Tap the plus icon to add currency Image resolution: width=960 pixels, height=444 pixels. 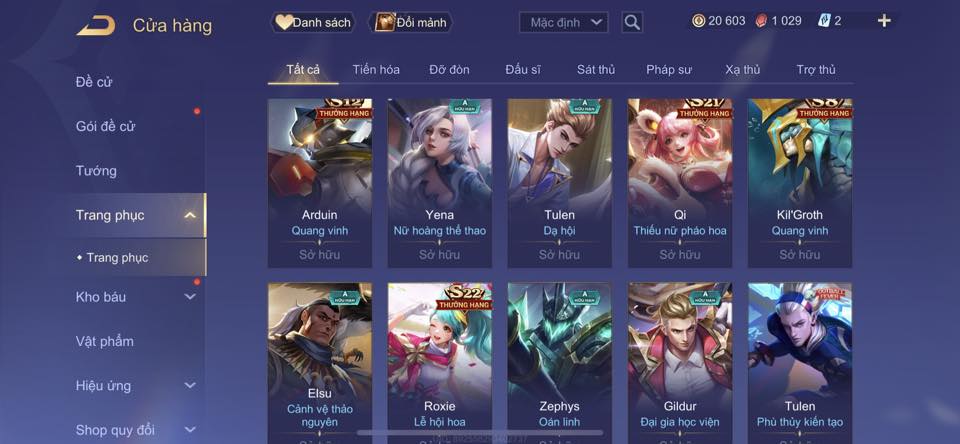883,21
